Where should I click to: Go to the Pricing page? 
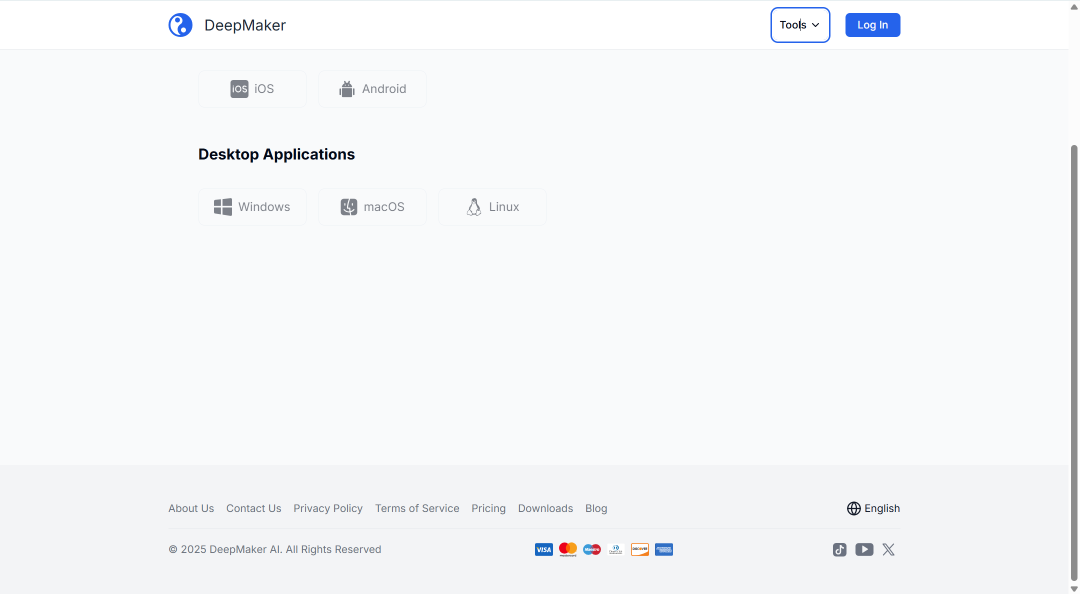[x=488, y=509]
